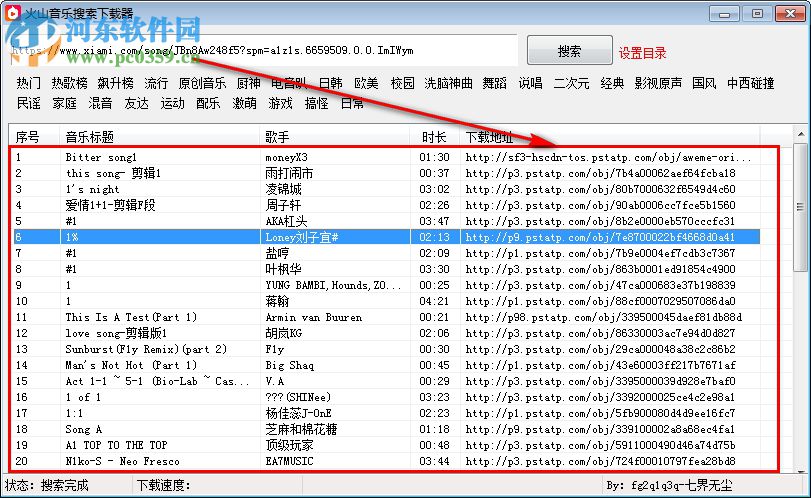The height and width of the screenshot is (498, 811).
Task: Choose the 流行 category
Action: pos(156,83)
